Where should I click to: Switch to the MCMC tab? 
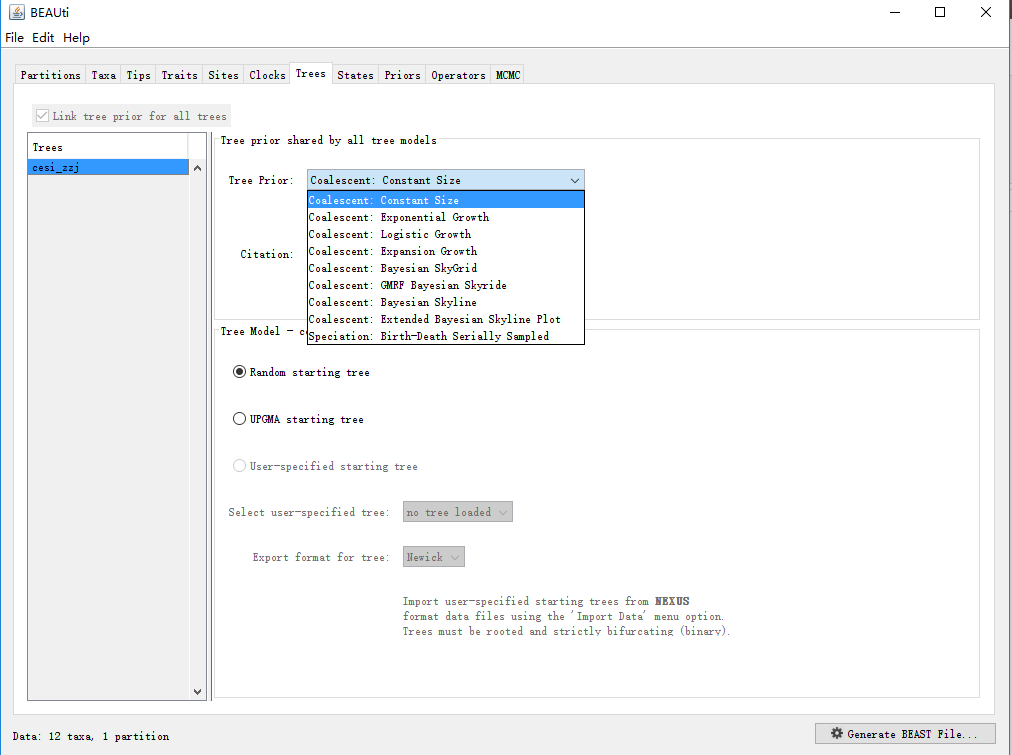coord(508,75)
